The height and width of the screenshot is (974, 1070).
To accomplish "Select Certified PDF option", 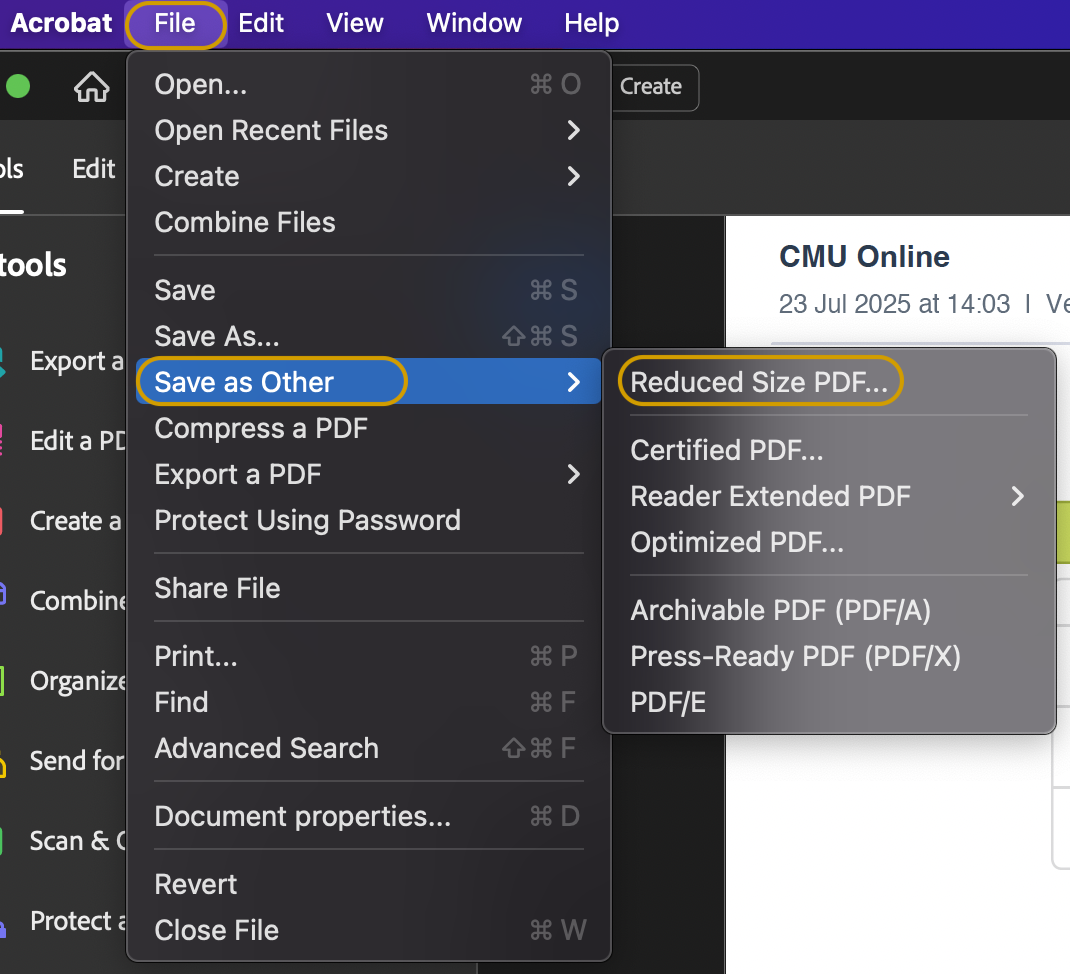I will point(727,450).
